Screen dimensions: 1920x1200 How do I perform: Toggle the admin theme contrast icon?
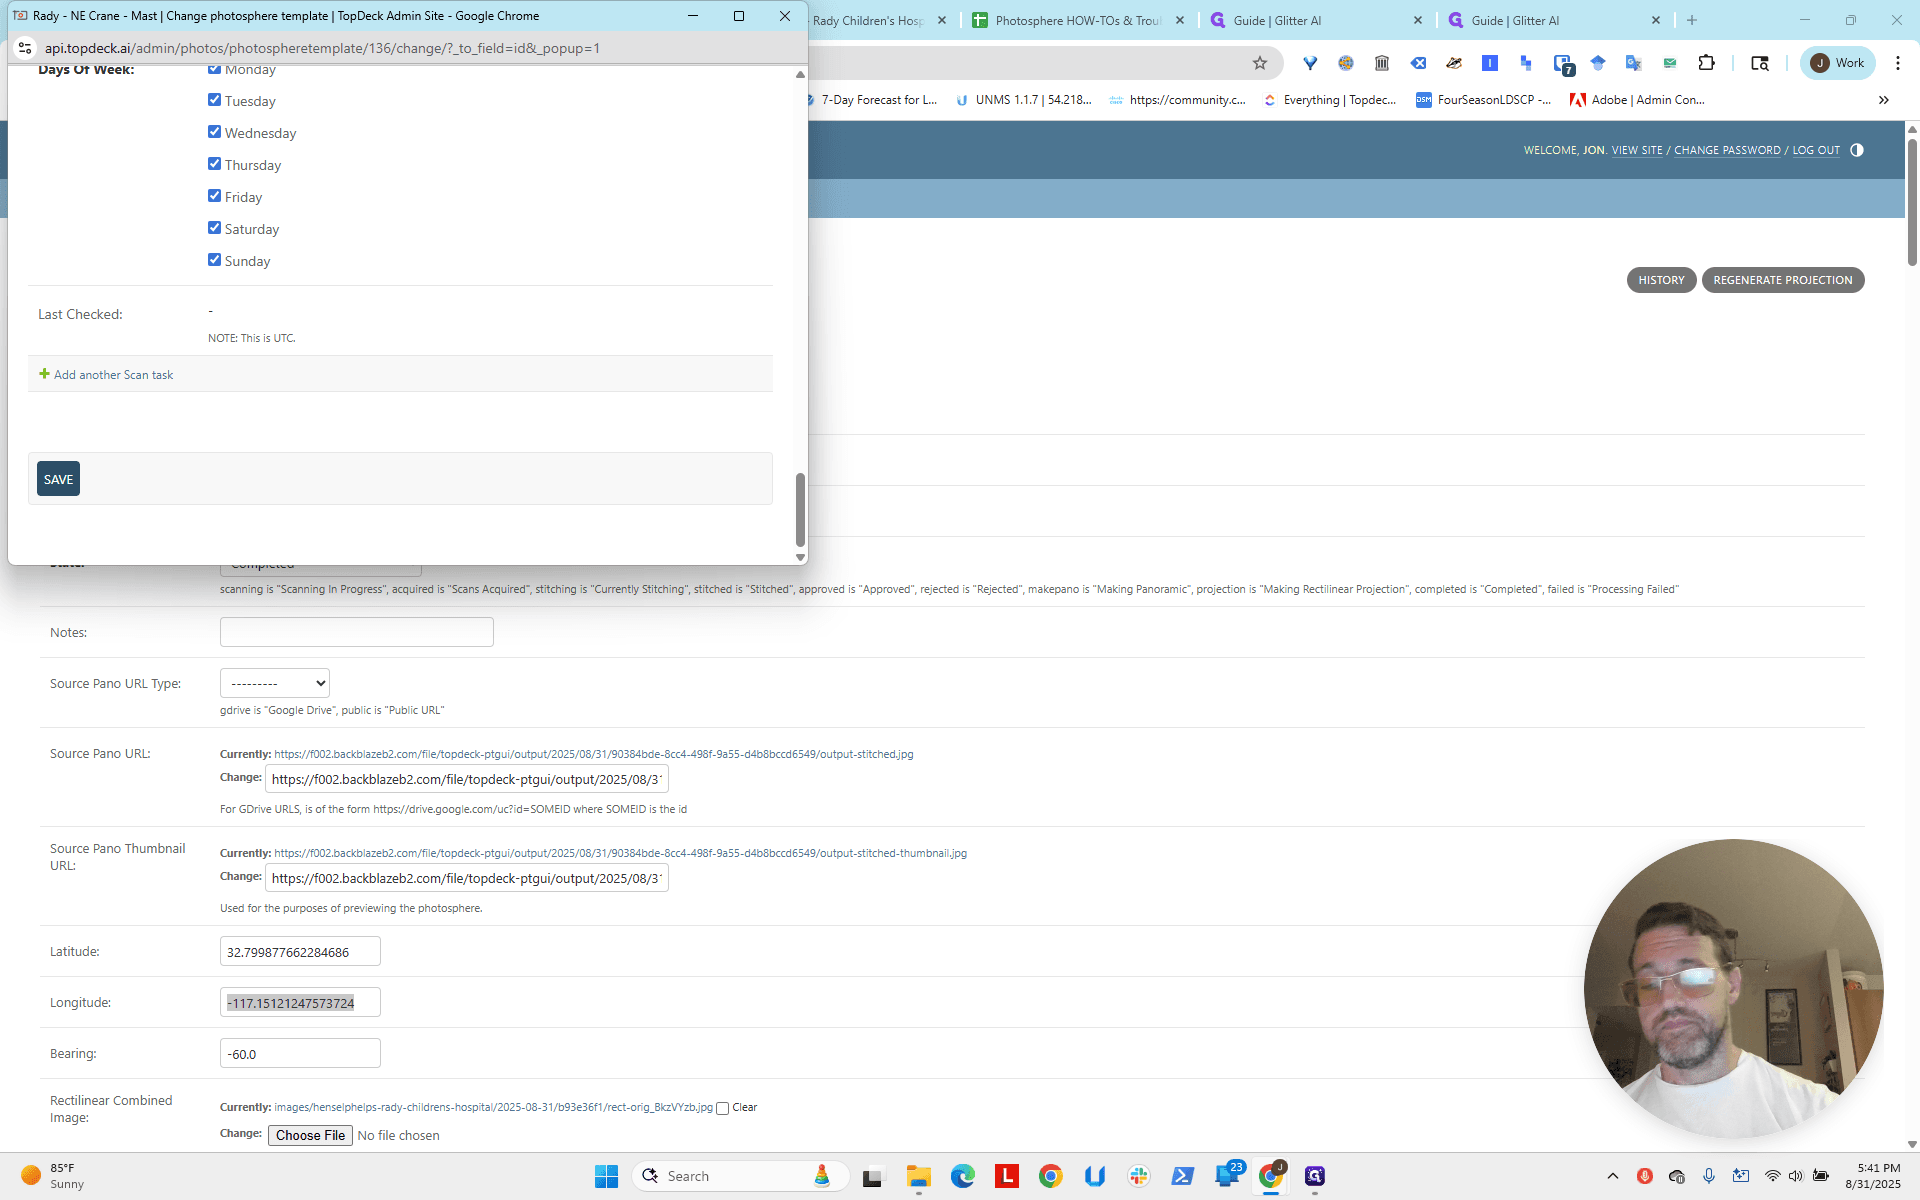(x=1857, y=150)
